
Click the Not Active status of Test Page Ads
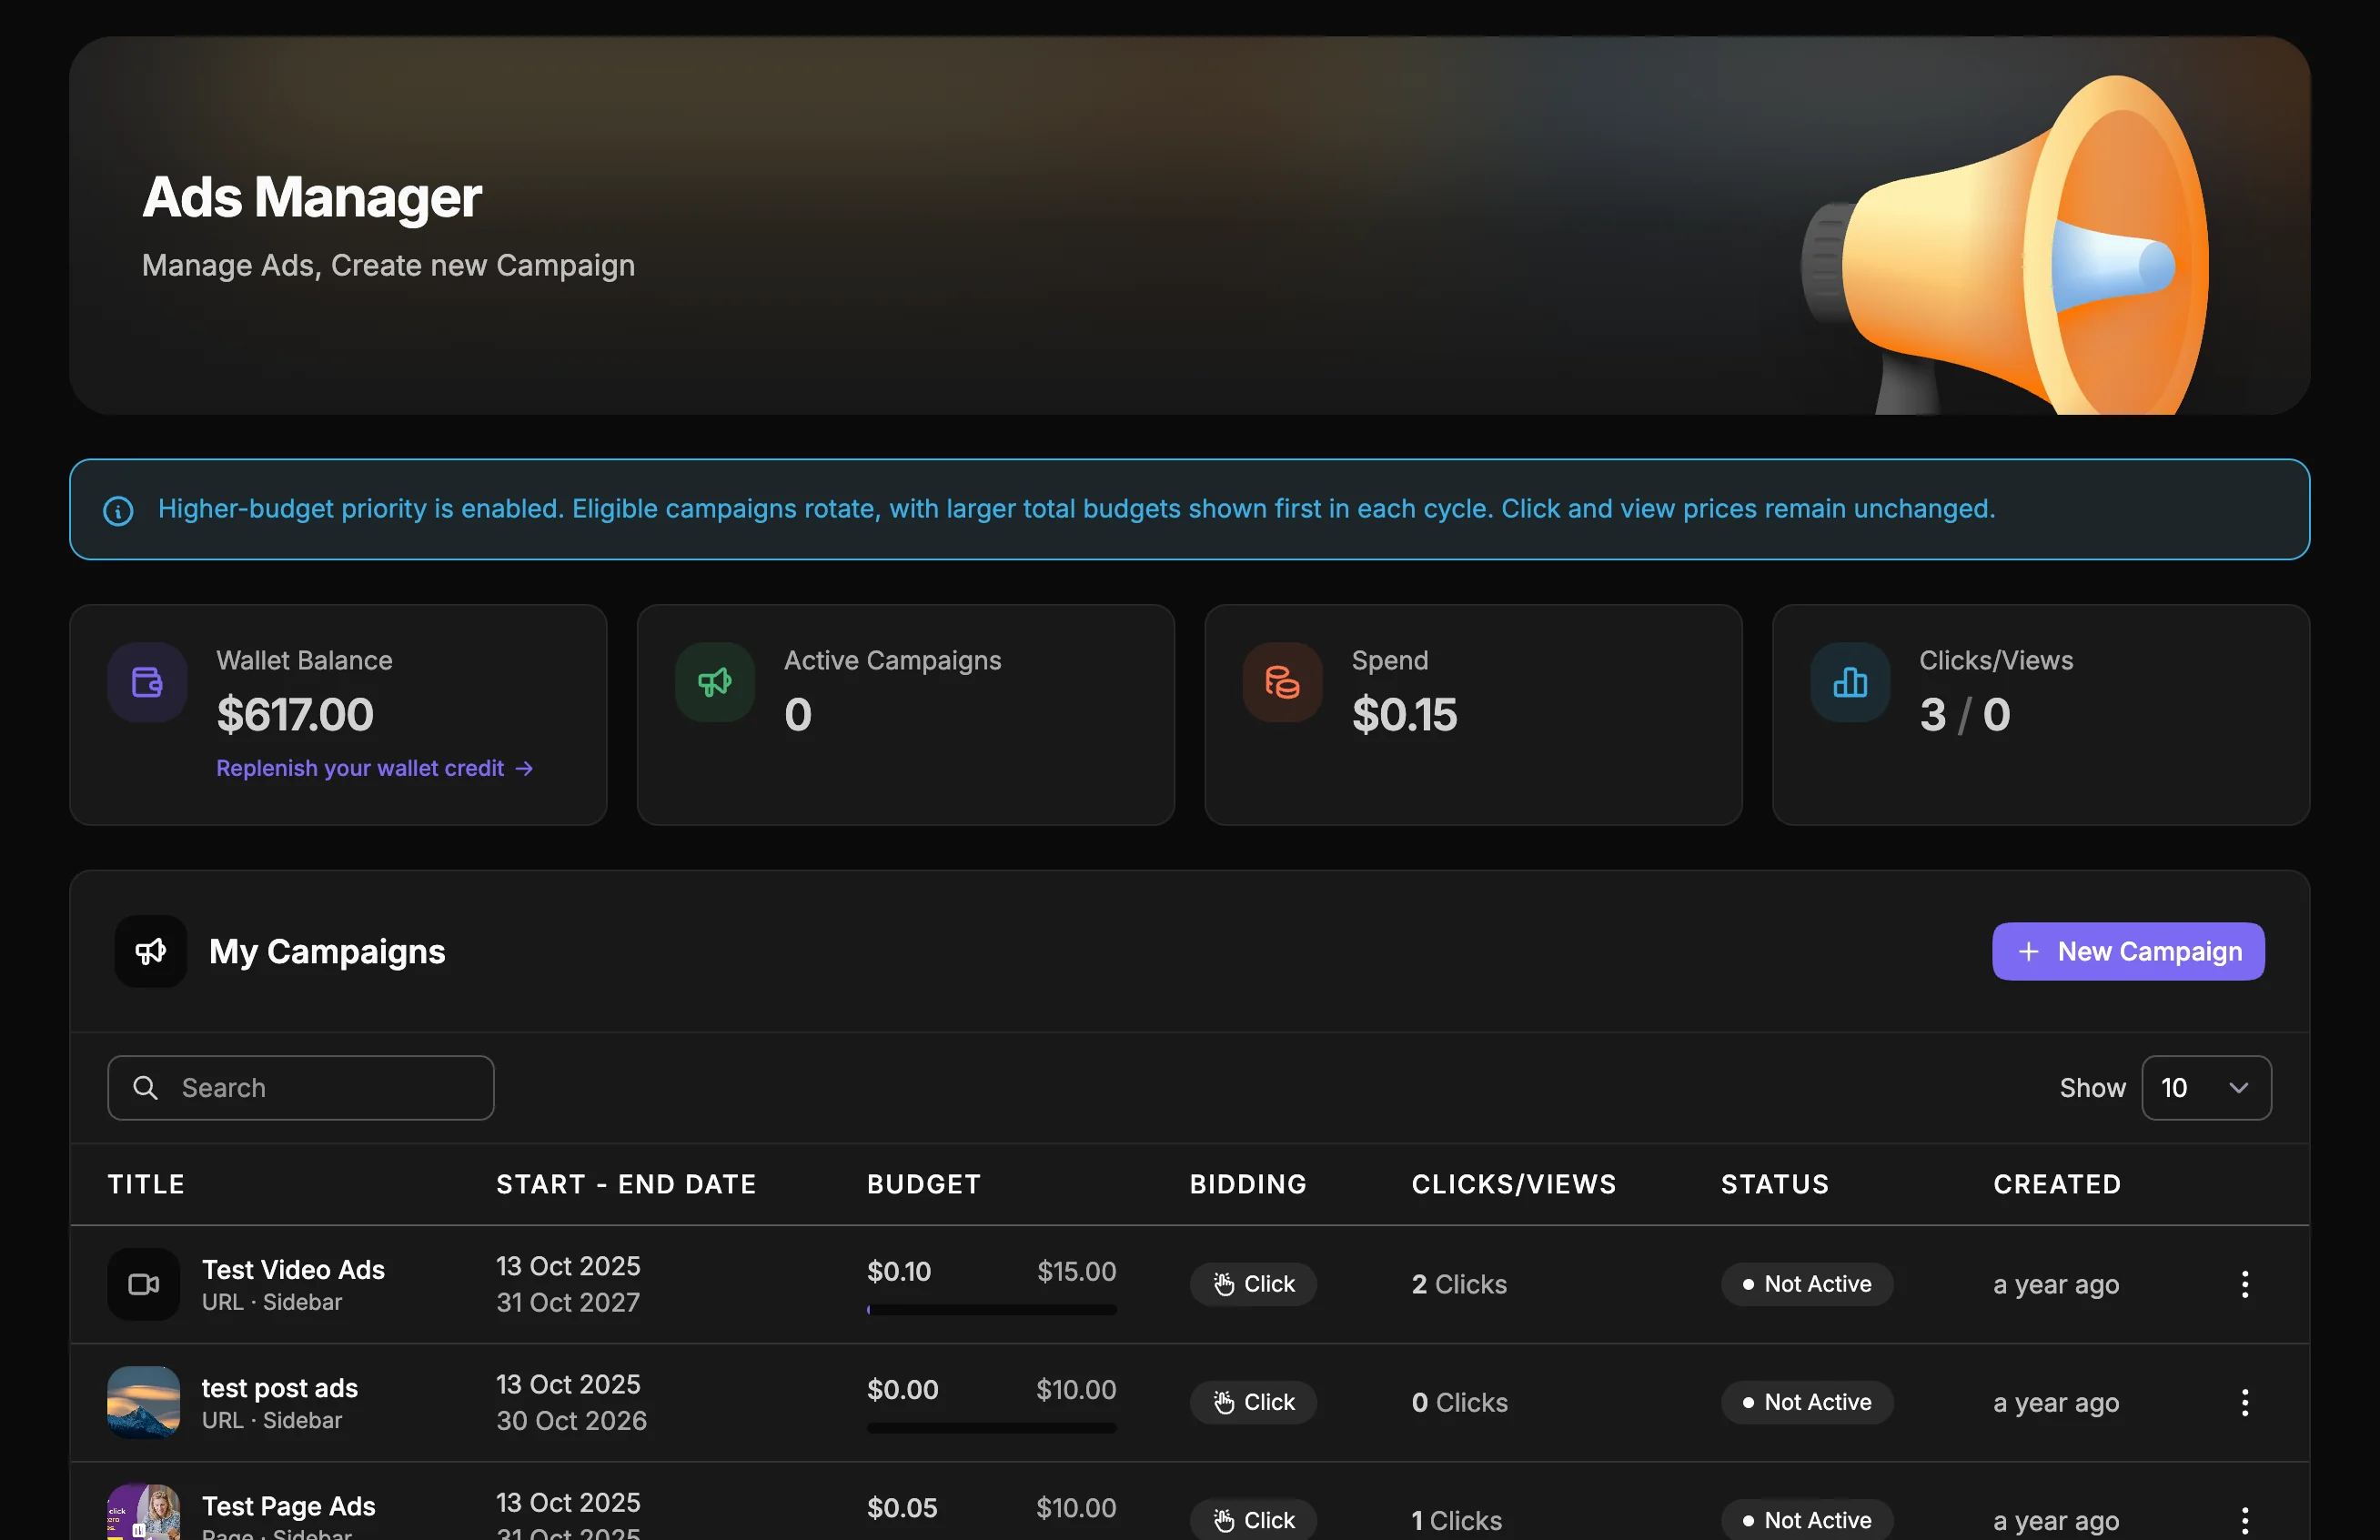click(x=1807, y=1520)
